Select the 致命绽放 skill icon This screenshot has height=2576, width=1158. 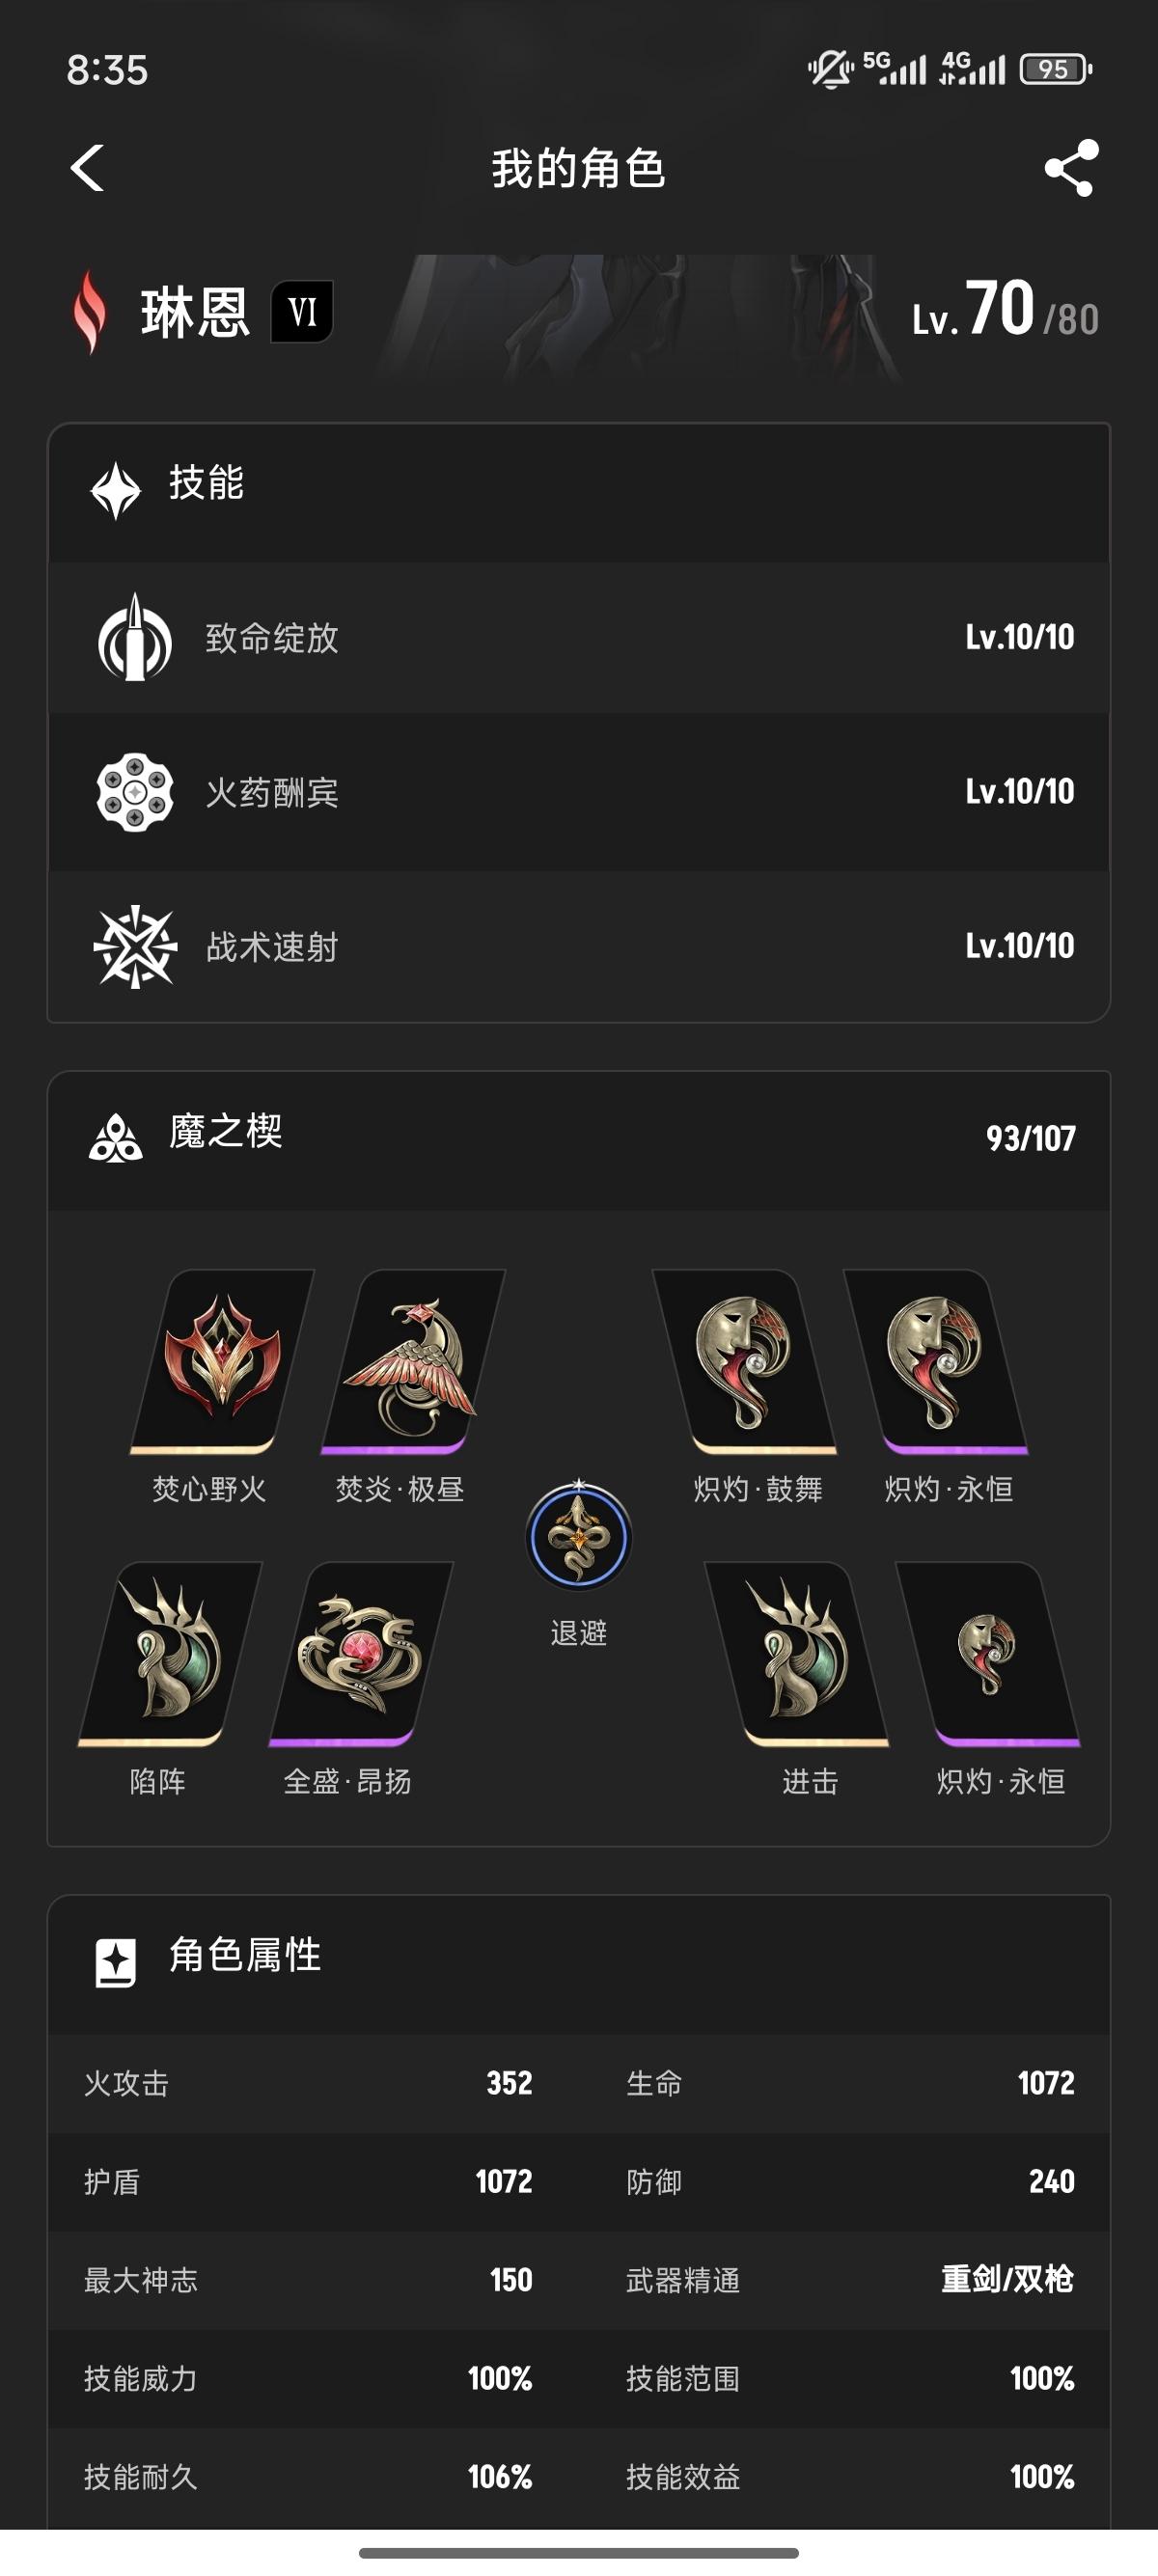(135, 638)
